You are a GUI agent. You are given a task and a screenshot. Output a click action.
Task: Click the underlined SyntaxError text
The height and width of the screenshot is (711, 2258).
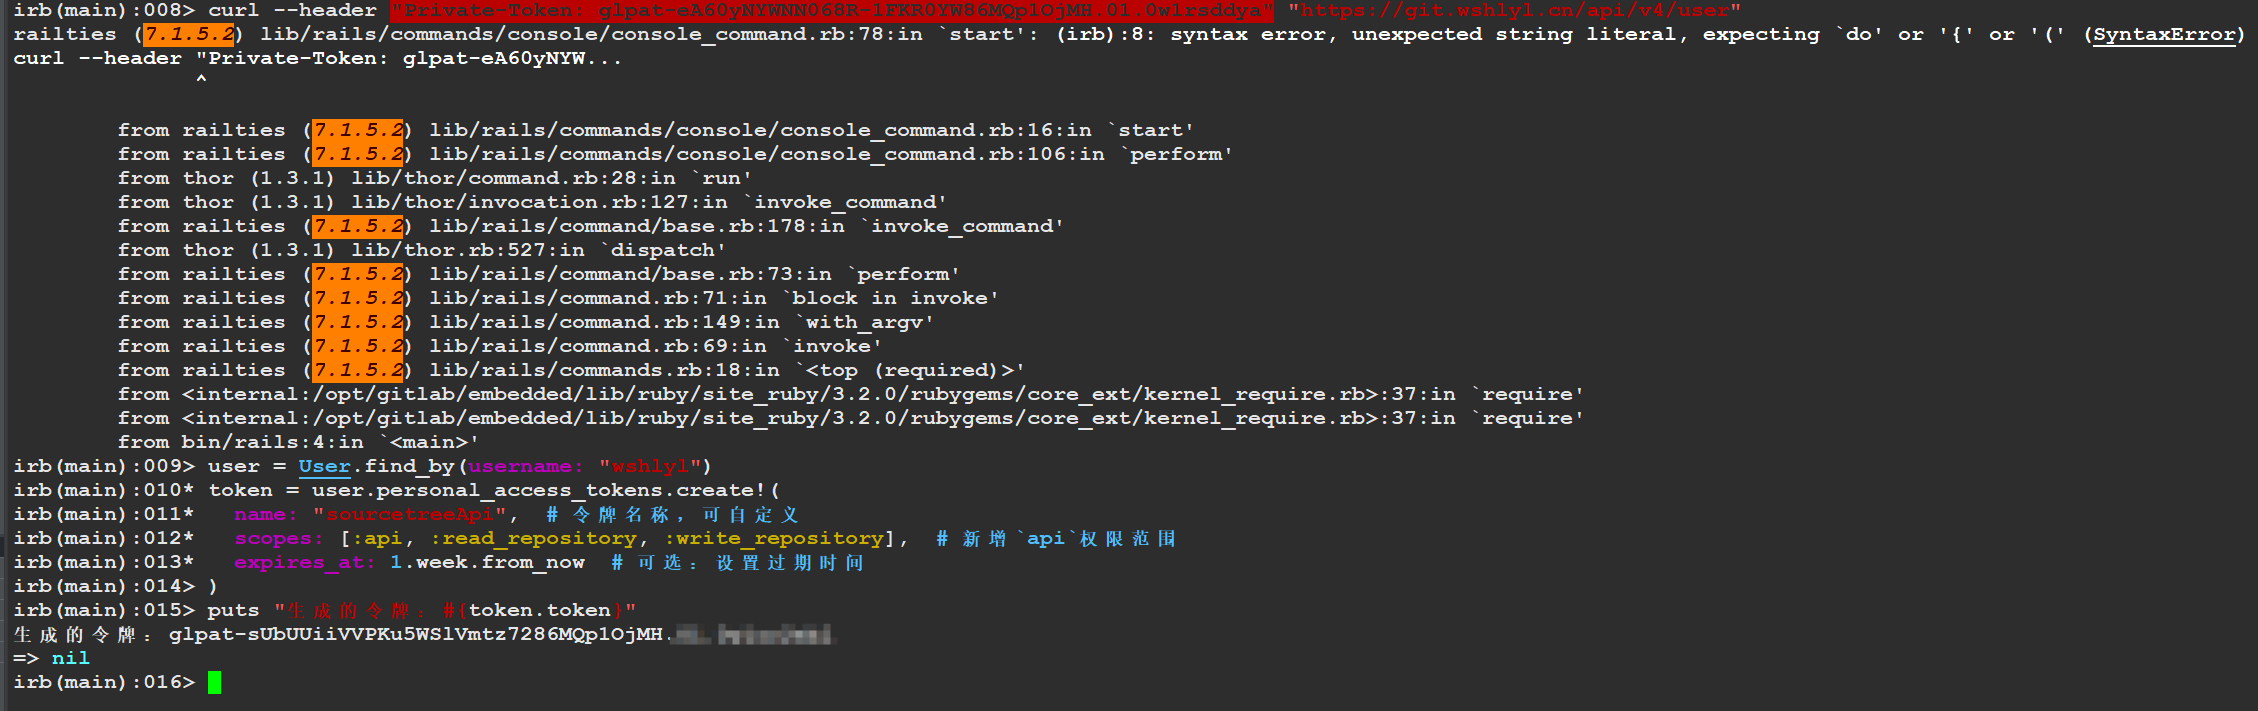pos(2164,34)
